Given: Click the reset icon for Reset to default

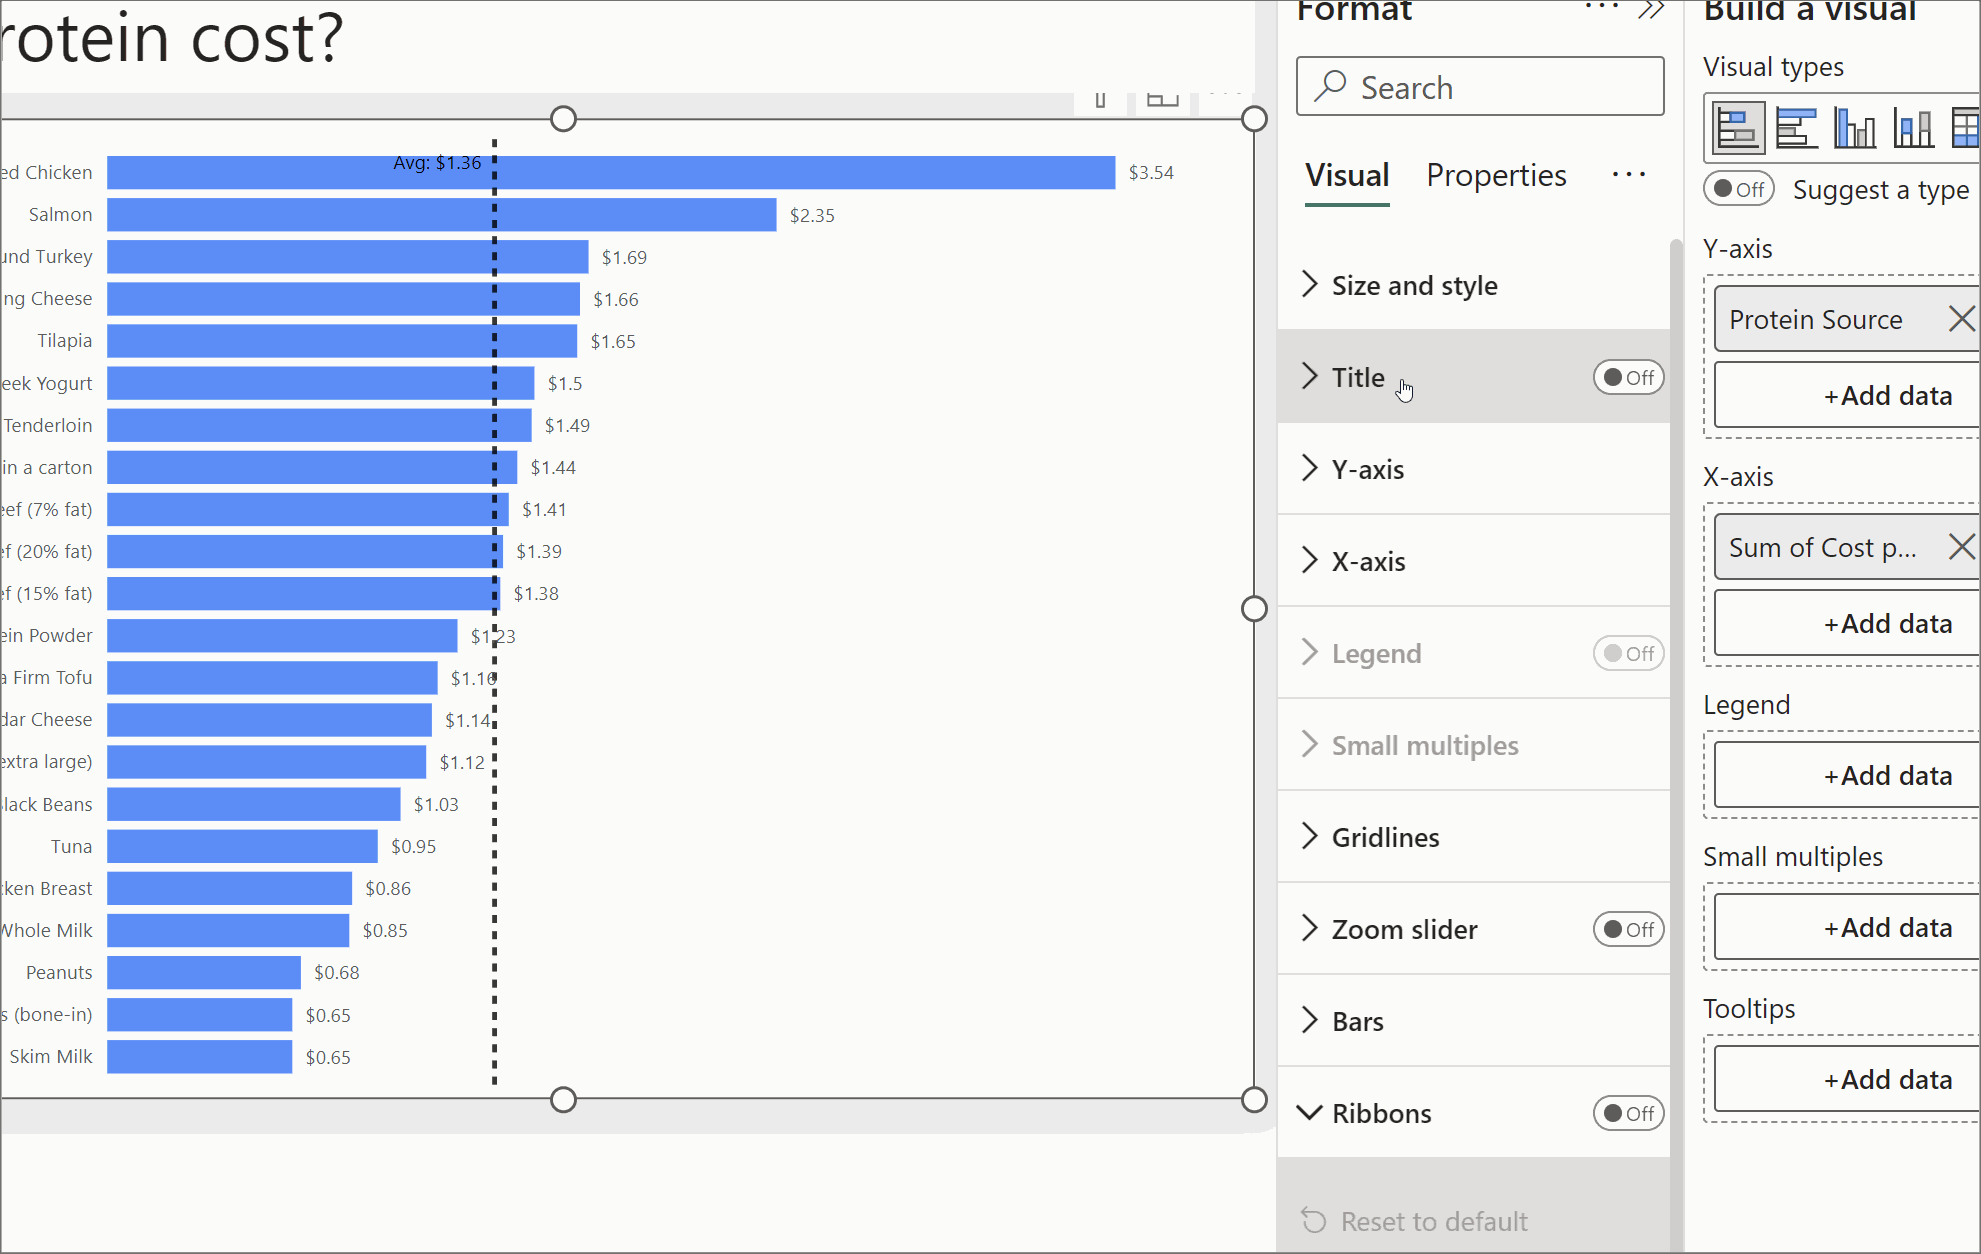Looking at the screenshot, I should (x=1313, y=1221).
